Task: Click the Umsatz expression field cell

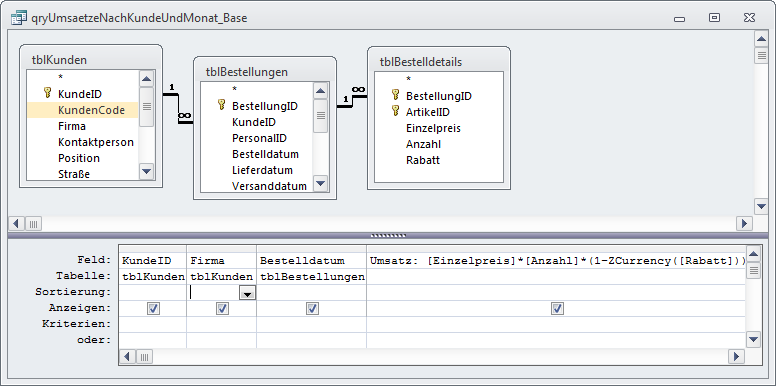Action: [556, 260]
